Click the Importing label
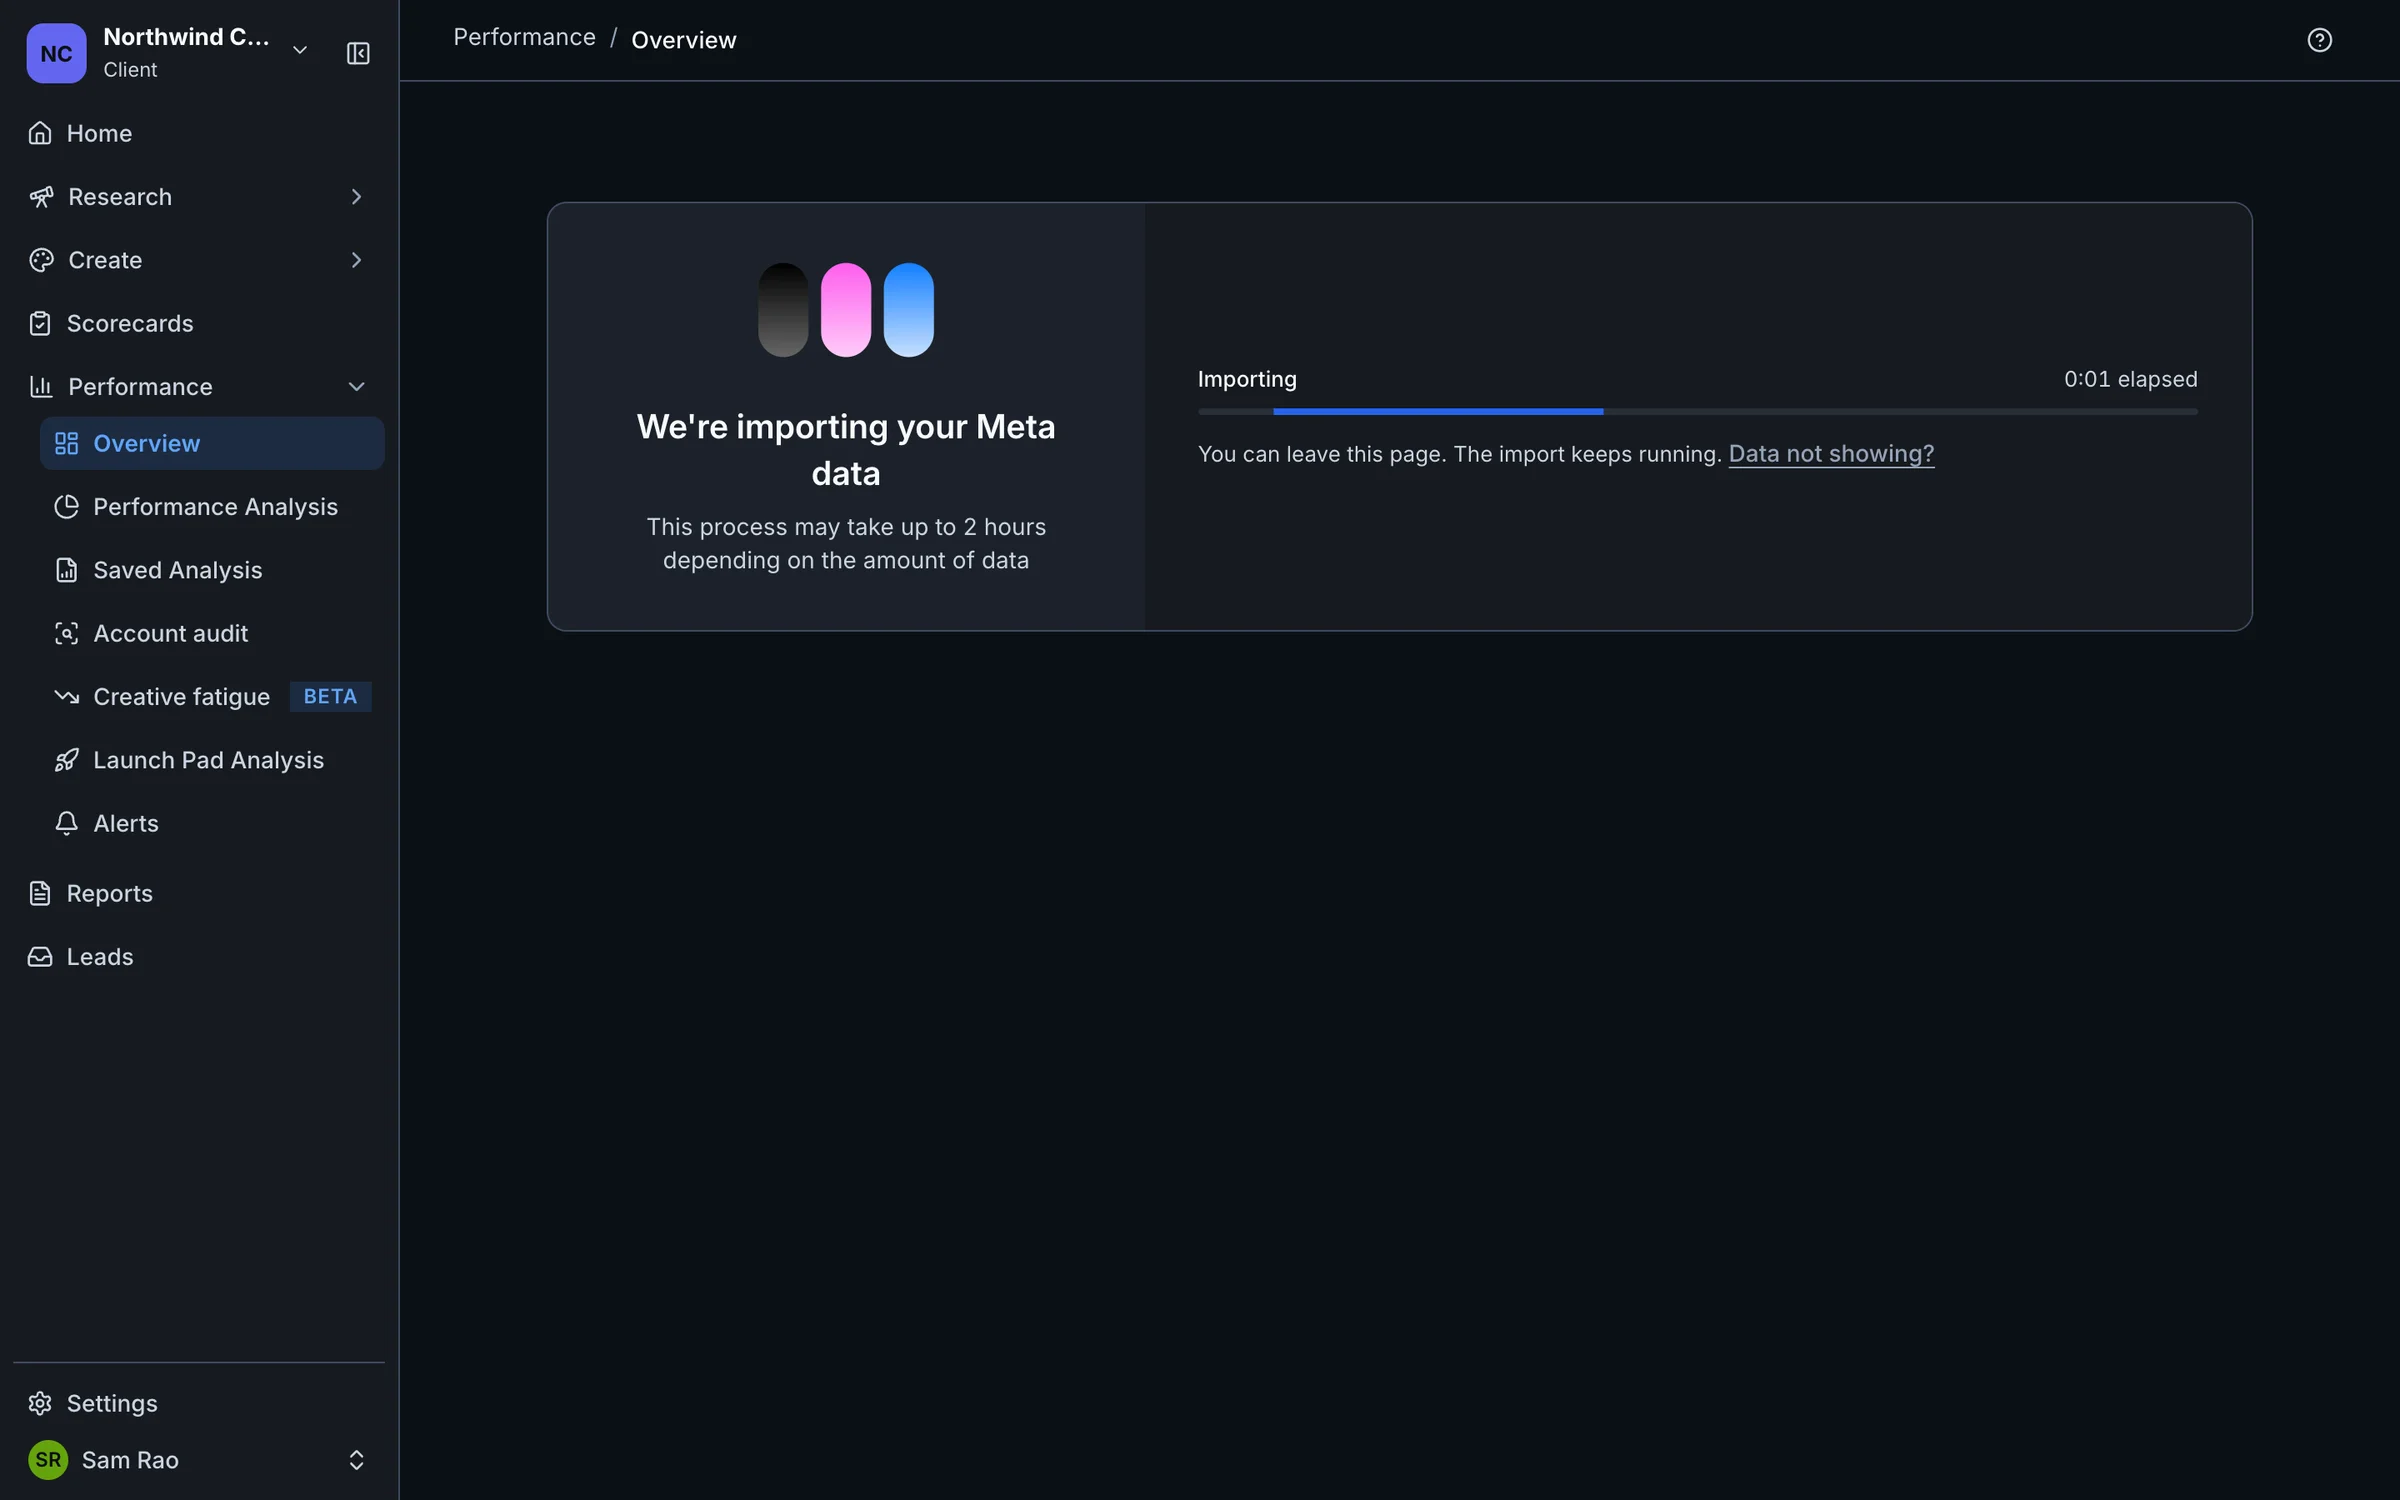The width and height of the screenshot is (2400, 1500). [1247, 379]
